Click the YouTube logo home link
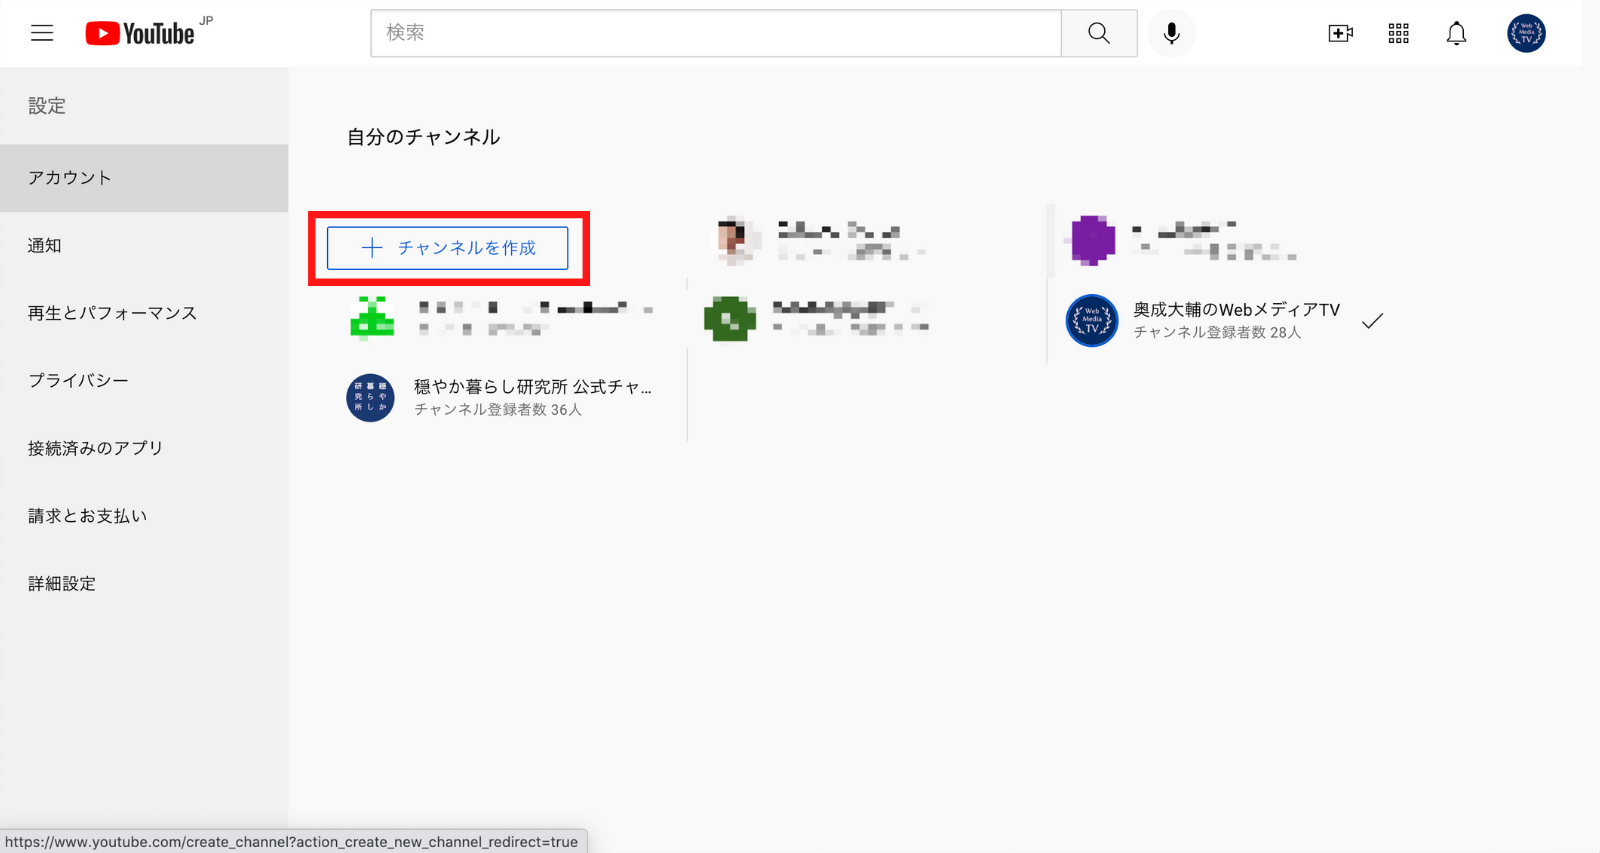Viewport: 1600px width, 853px height. [x=141, y=33]
